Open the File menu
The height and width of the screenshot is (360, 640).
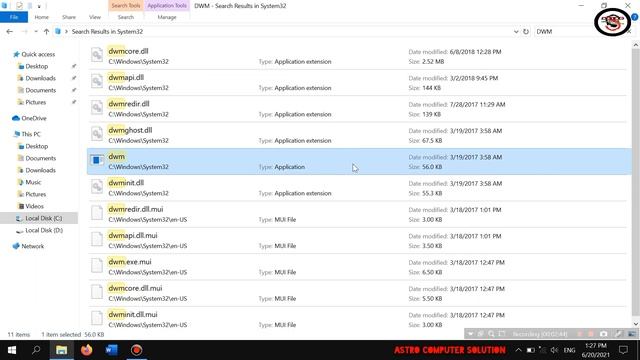coord(14,17)
